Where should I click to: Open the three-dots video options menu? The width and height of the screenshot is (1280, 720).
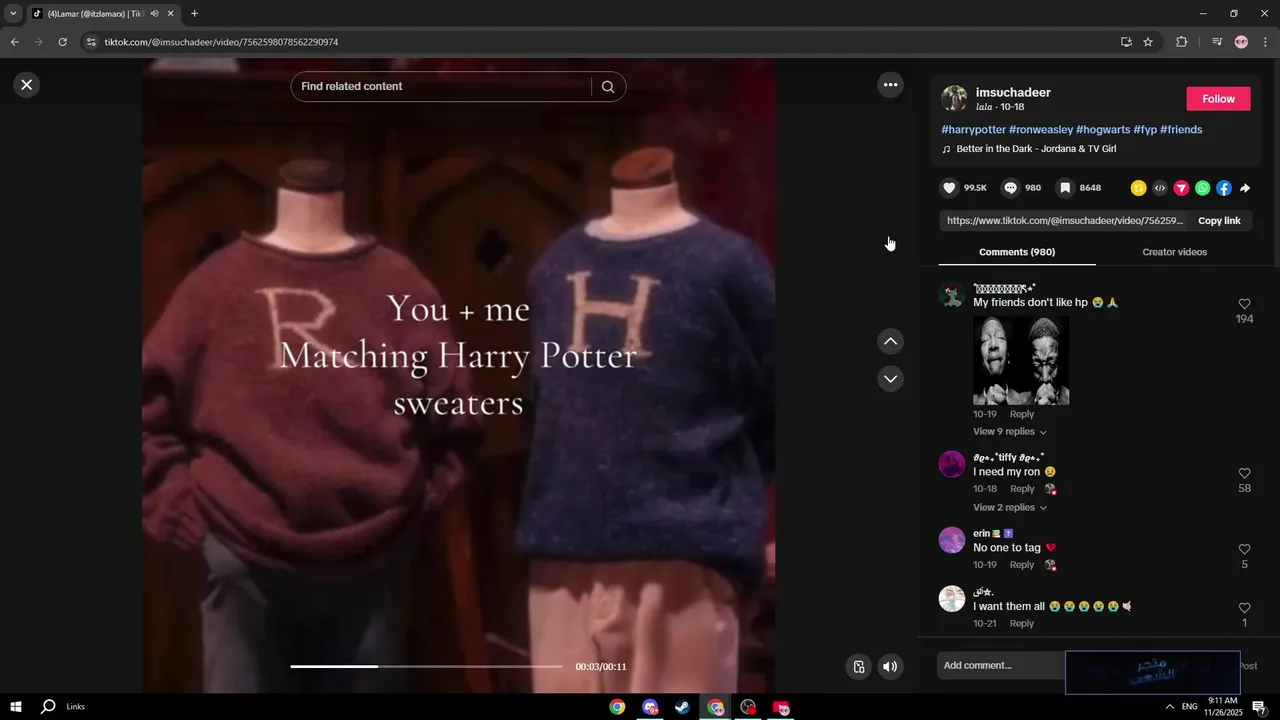pos(890,85)
